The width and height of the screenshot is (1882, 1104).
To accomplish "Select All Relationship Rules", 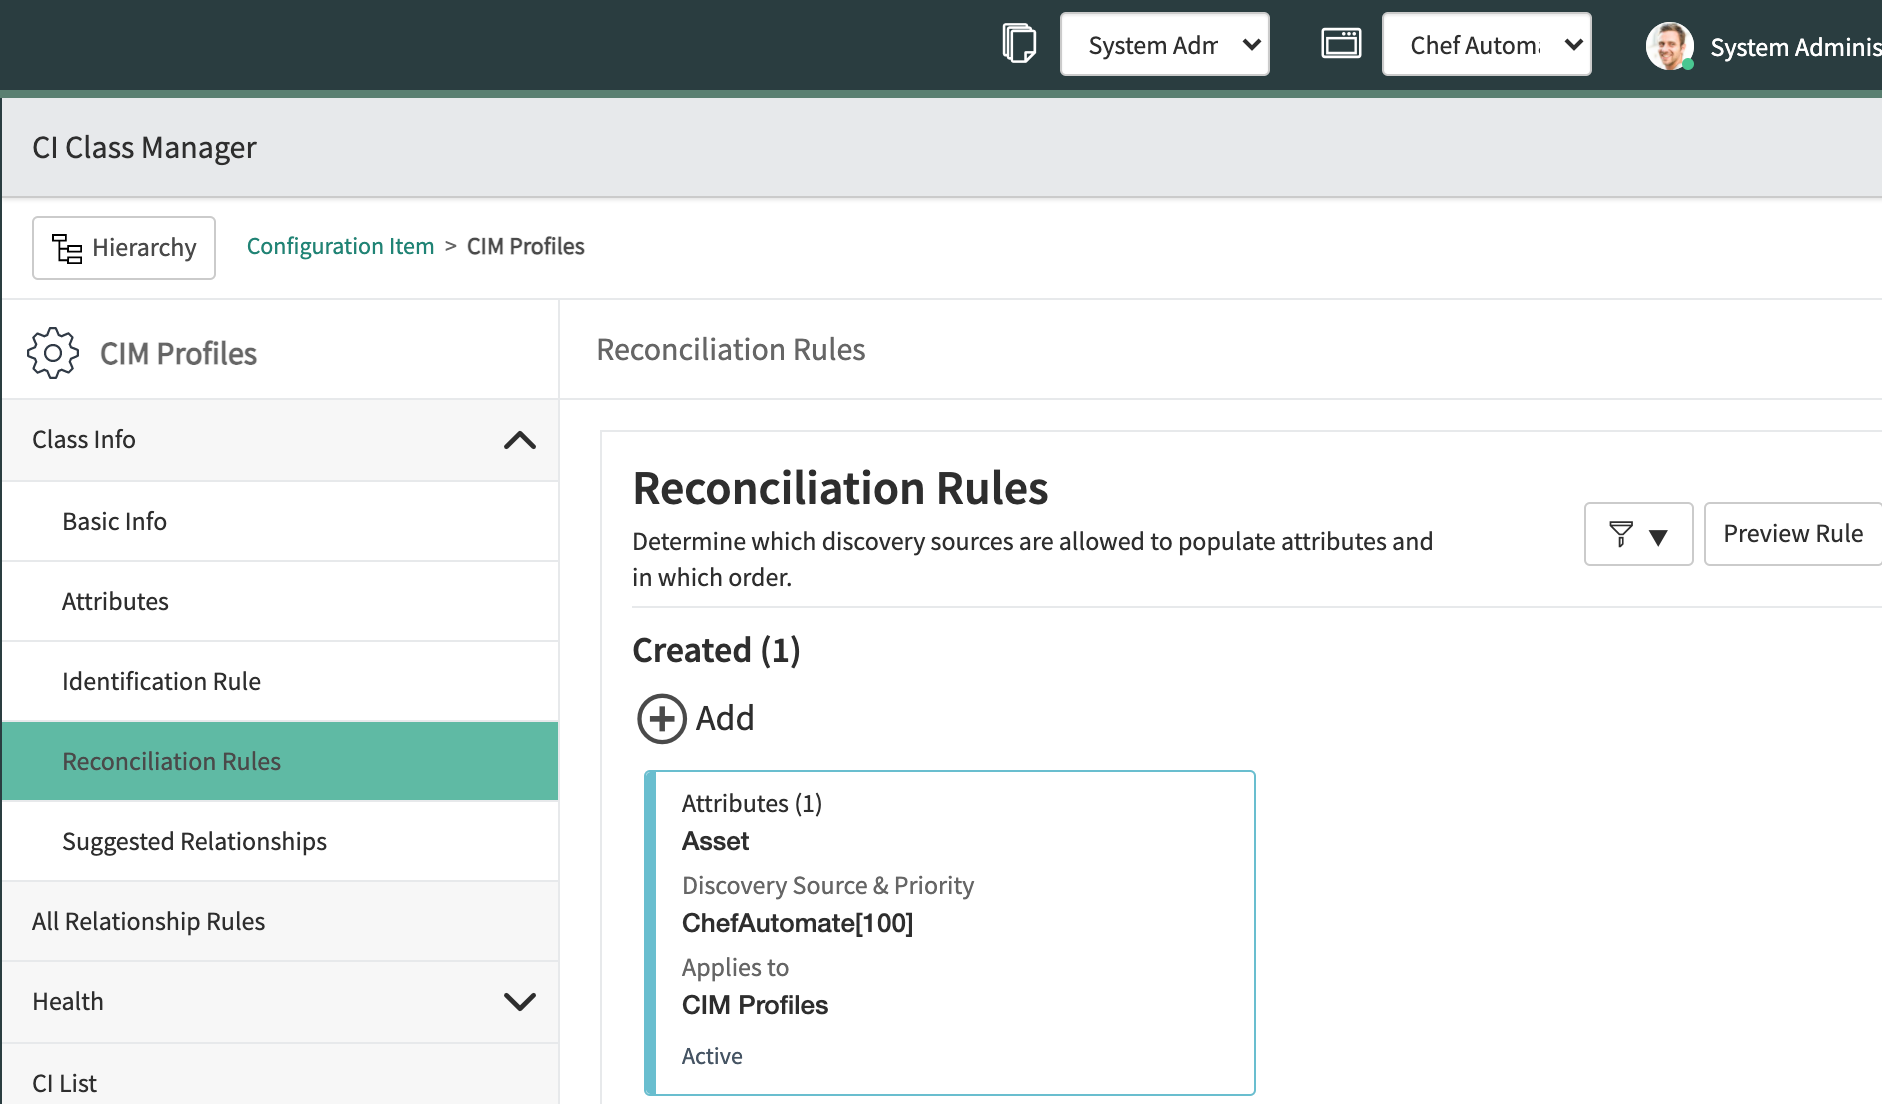I will pyautogui.click(x=148, y=921).
